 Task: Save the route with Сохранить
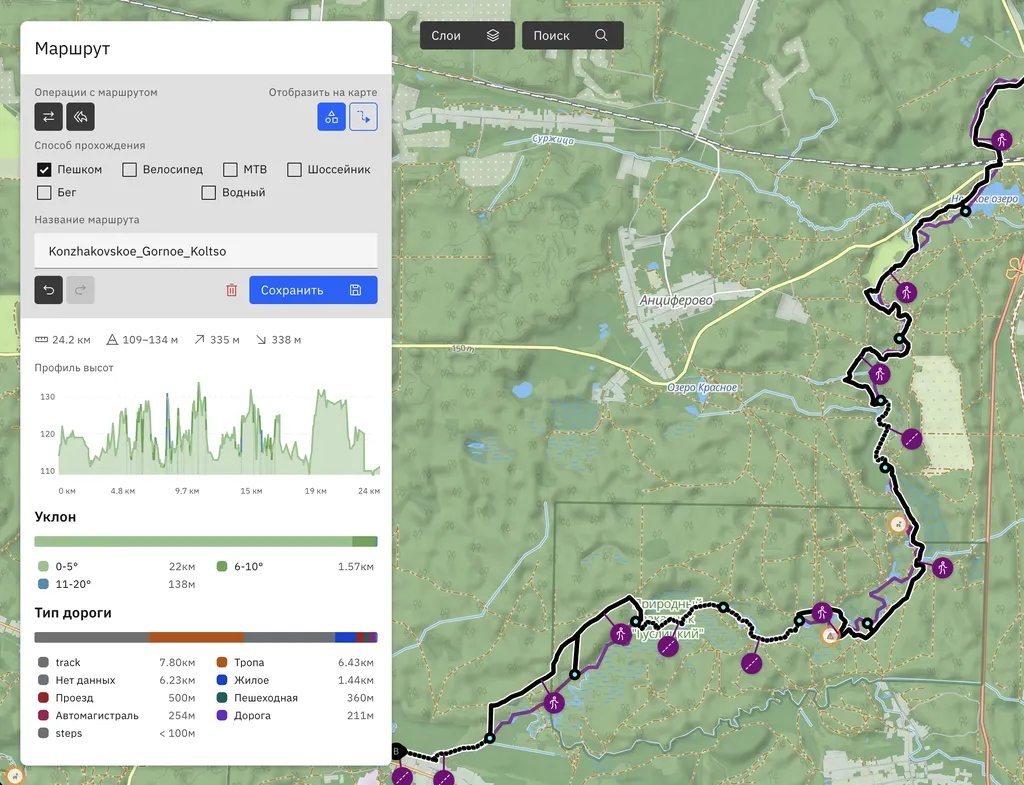click(x=312, y=290)
